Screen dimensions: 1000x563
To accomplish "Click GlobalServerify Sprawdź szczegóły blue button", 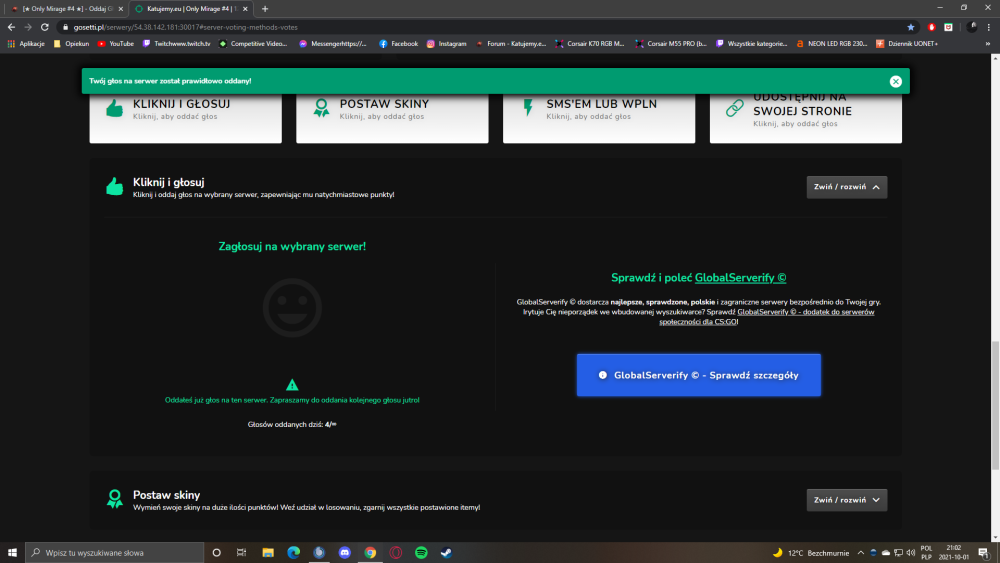I will 698,375.
